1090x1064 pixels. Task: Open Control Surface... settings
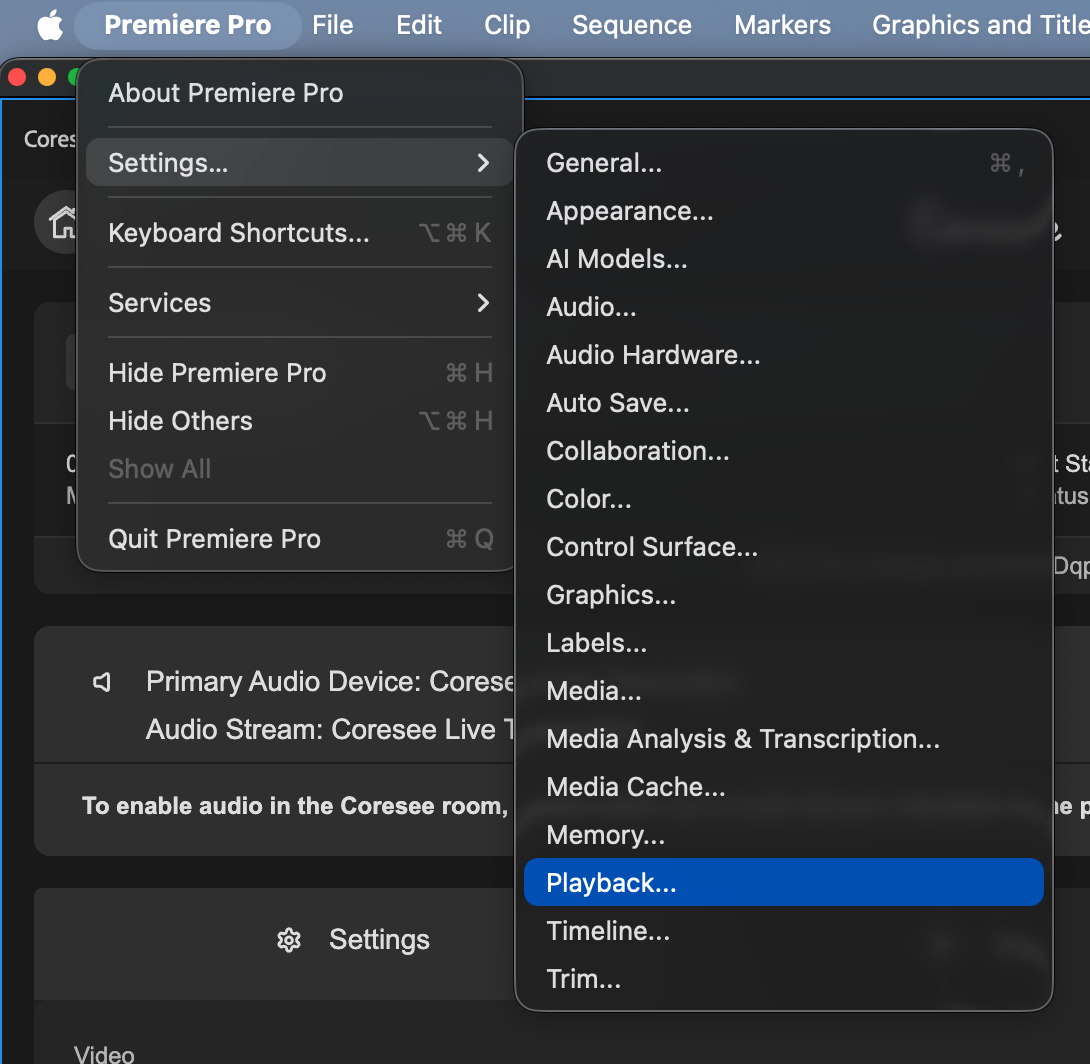(x=783, y=547)
